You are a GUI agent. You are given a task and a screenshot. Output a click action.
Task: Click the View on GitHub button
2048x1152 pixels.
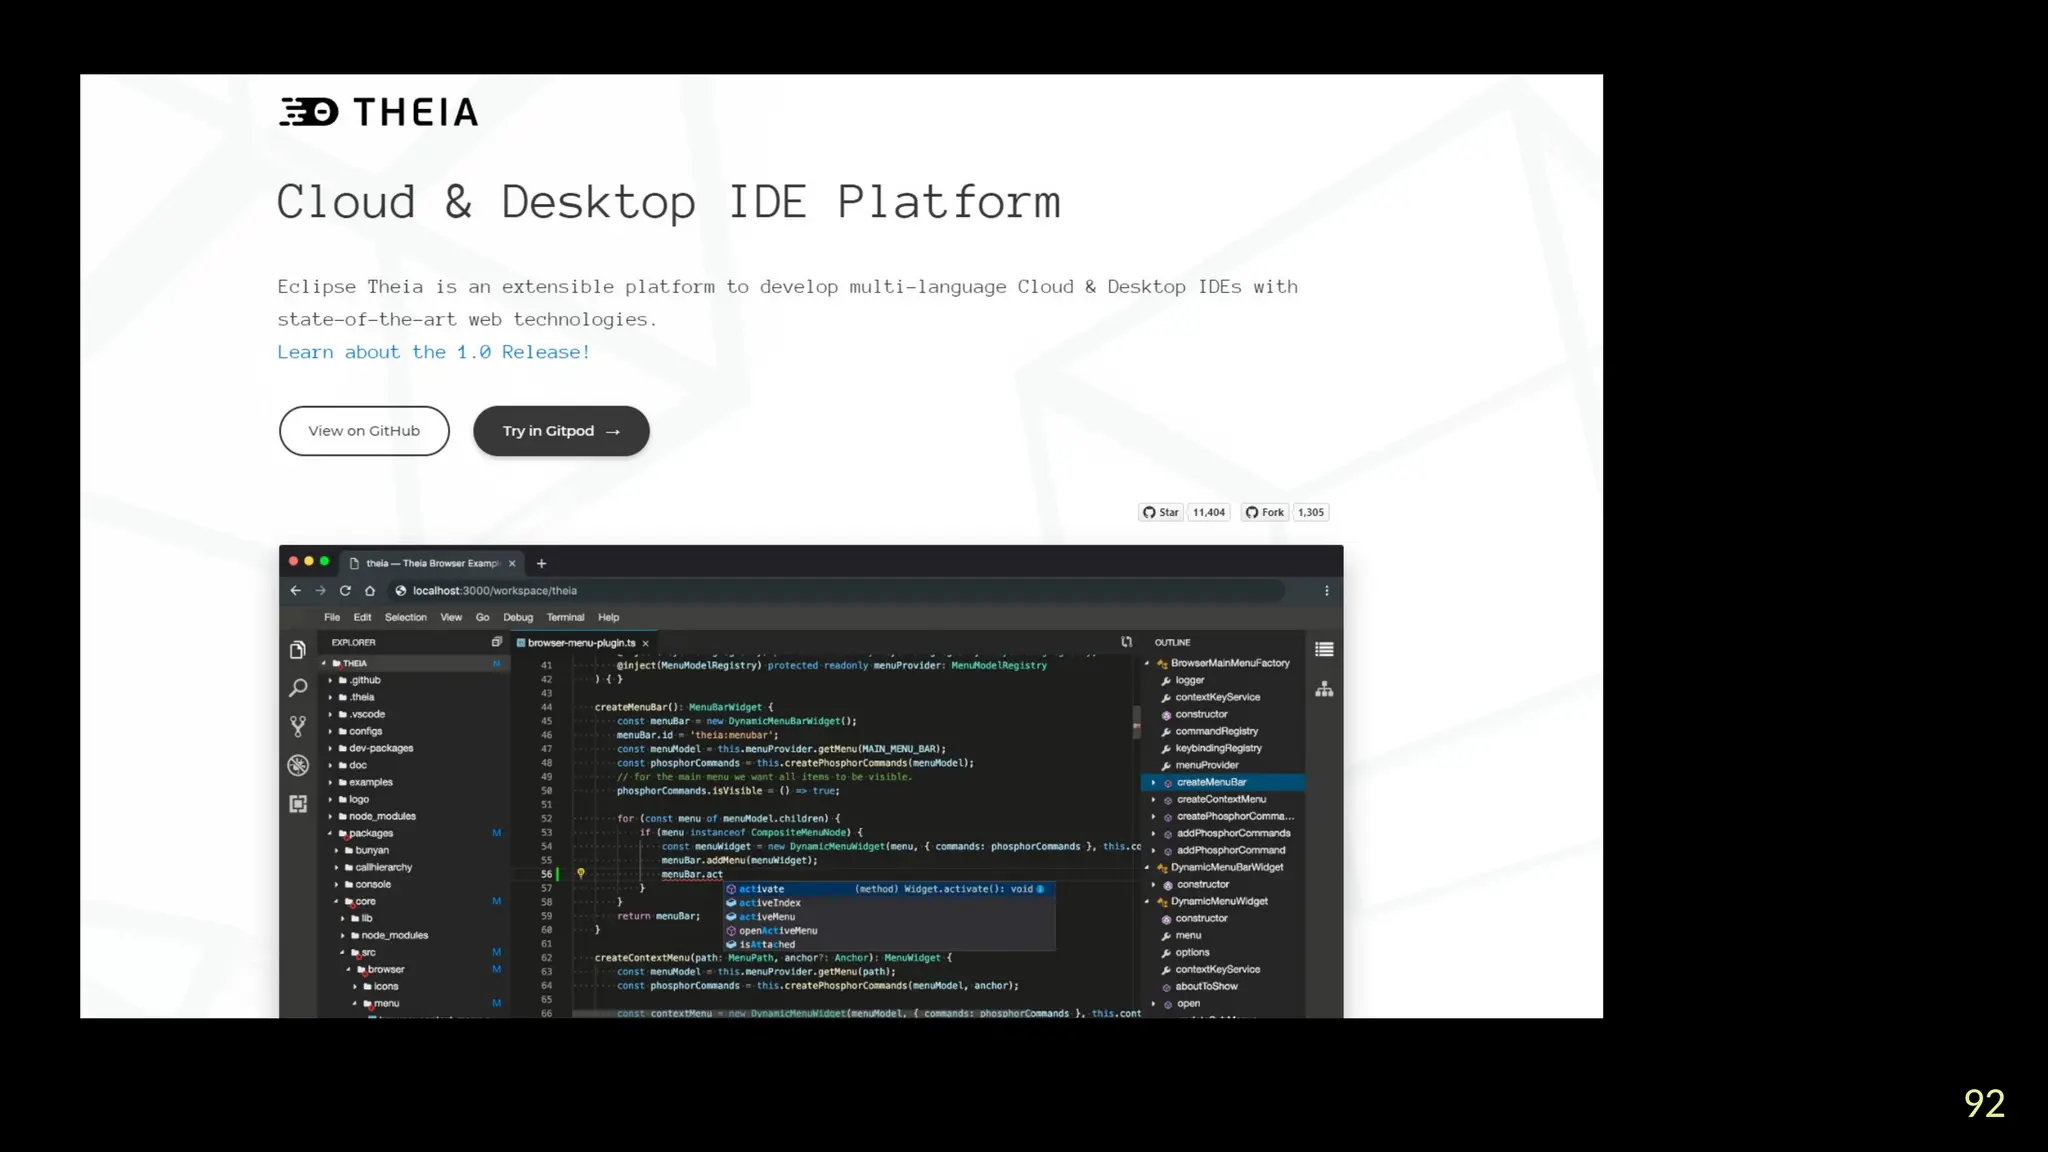[x=364, y=431]
